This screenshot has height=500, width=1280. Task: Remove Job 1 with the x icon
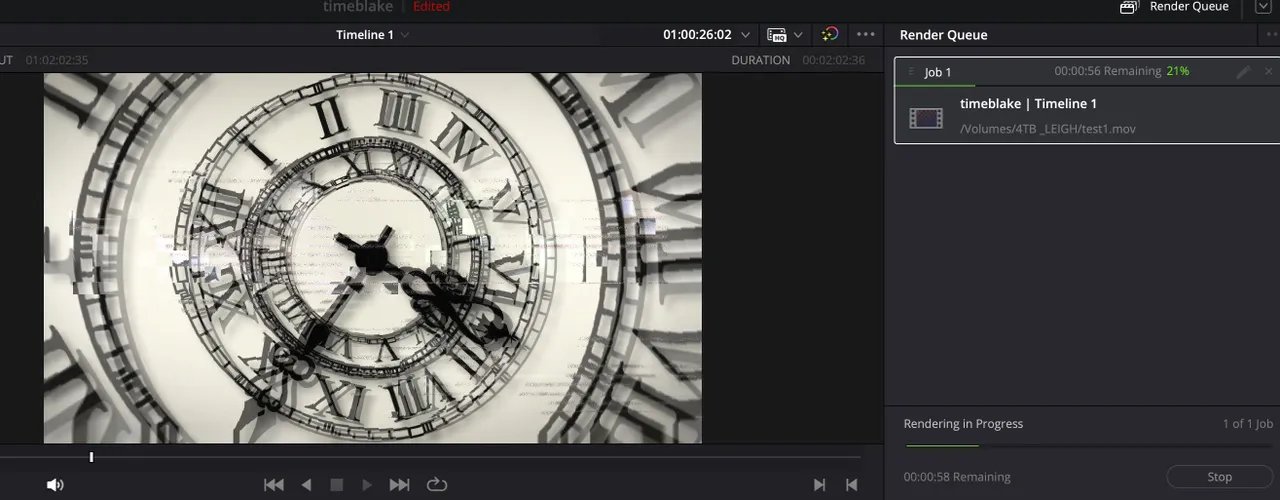click(1268, 72)
